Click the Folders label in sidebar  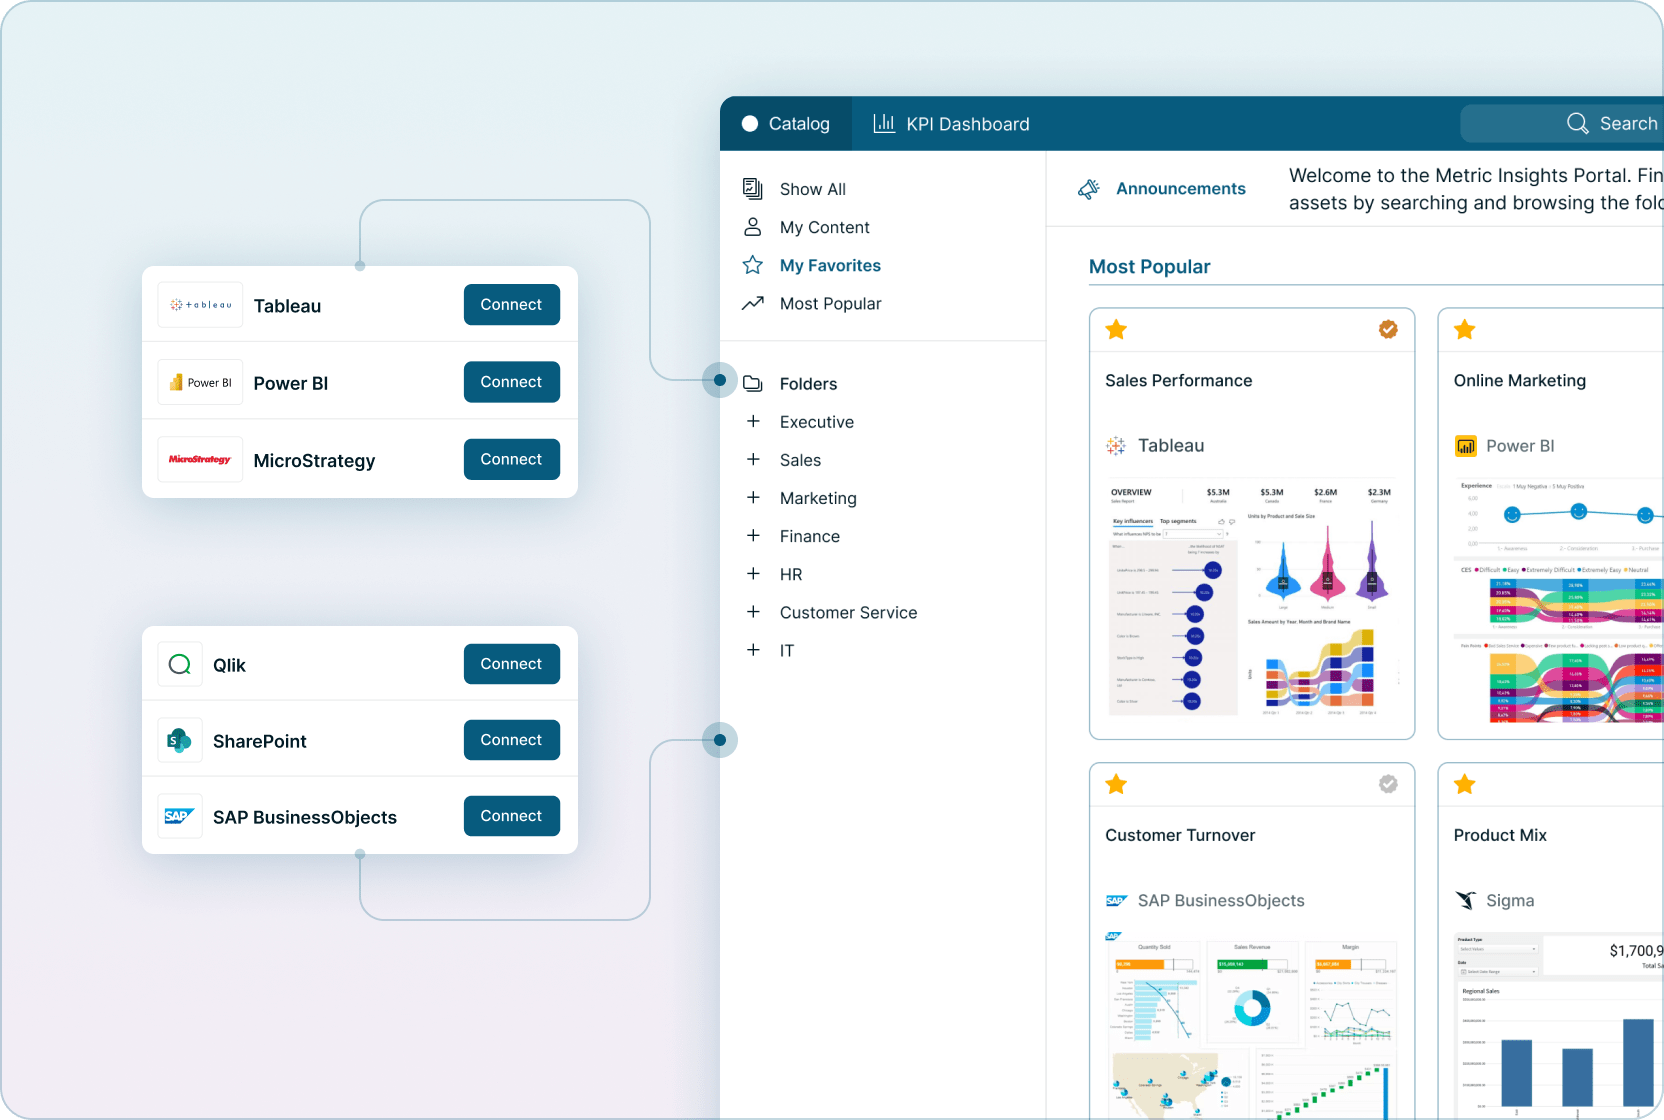(x=808, y=383)
